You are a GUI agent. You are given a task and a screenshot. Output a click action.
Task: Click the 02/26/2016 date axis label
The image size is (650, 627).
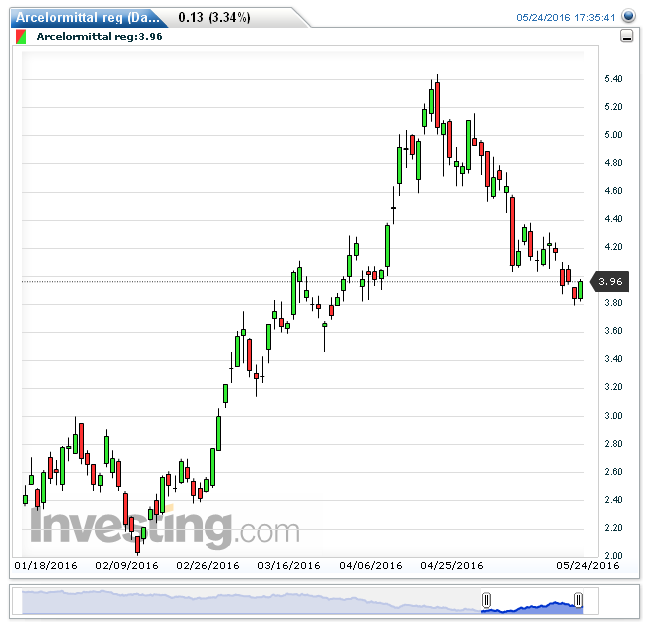[x=208, y=566]
